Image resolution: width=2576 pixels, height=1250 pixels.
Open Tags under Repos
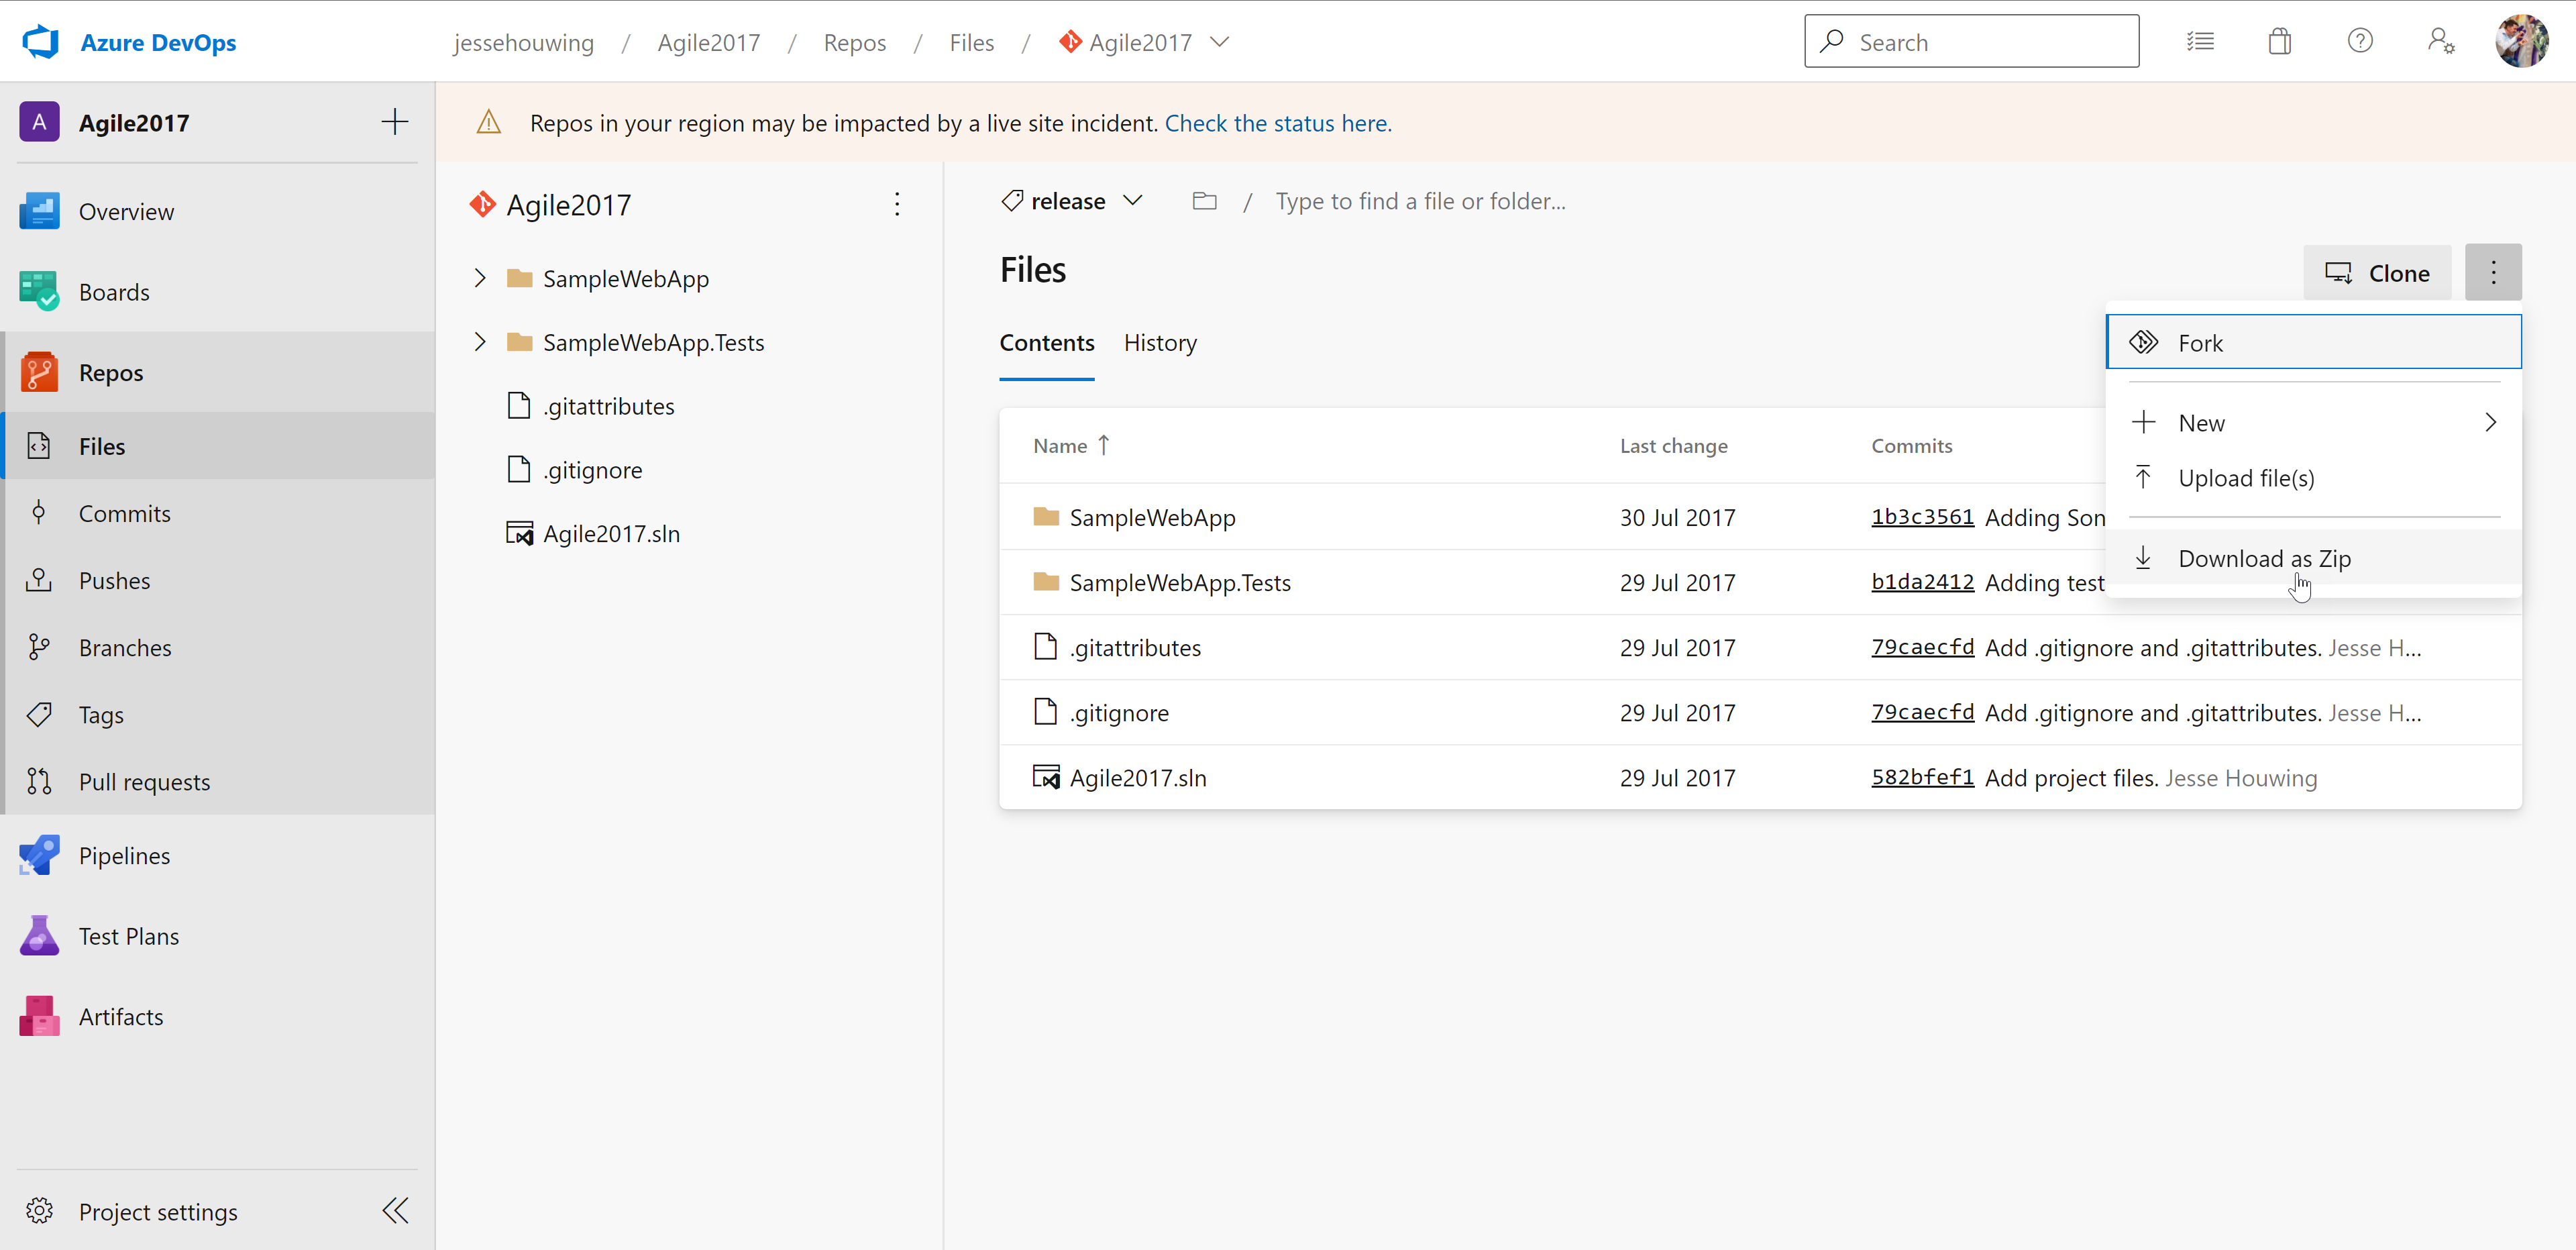pyautogui.click(x=218, y=714)
